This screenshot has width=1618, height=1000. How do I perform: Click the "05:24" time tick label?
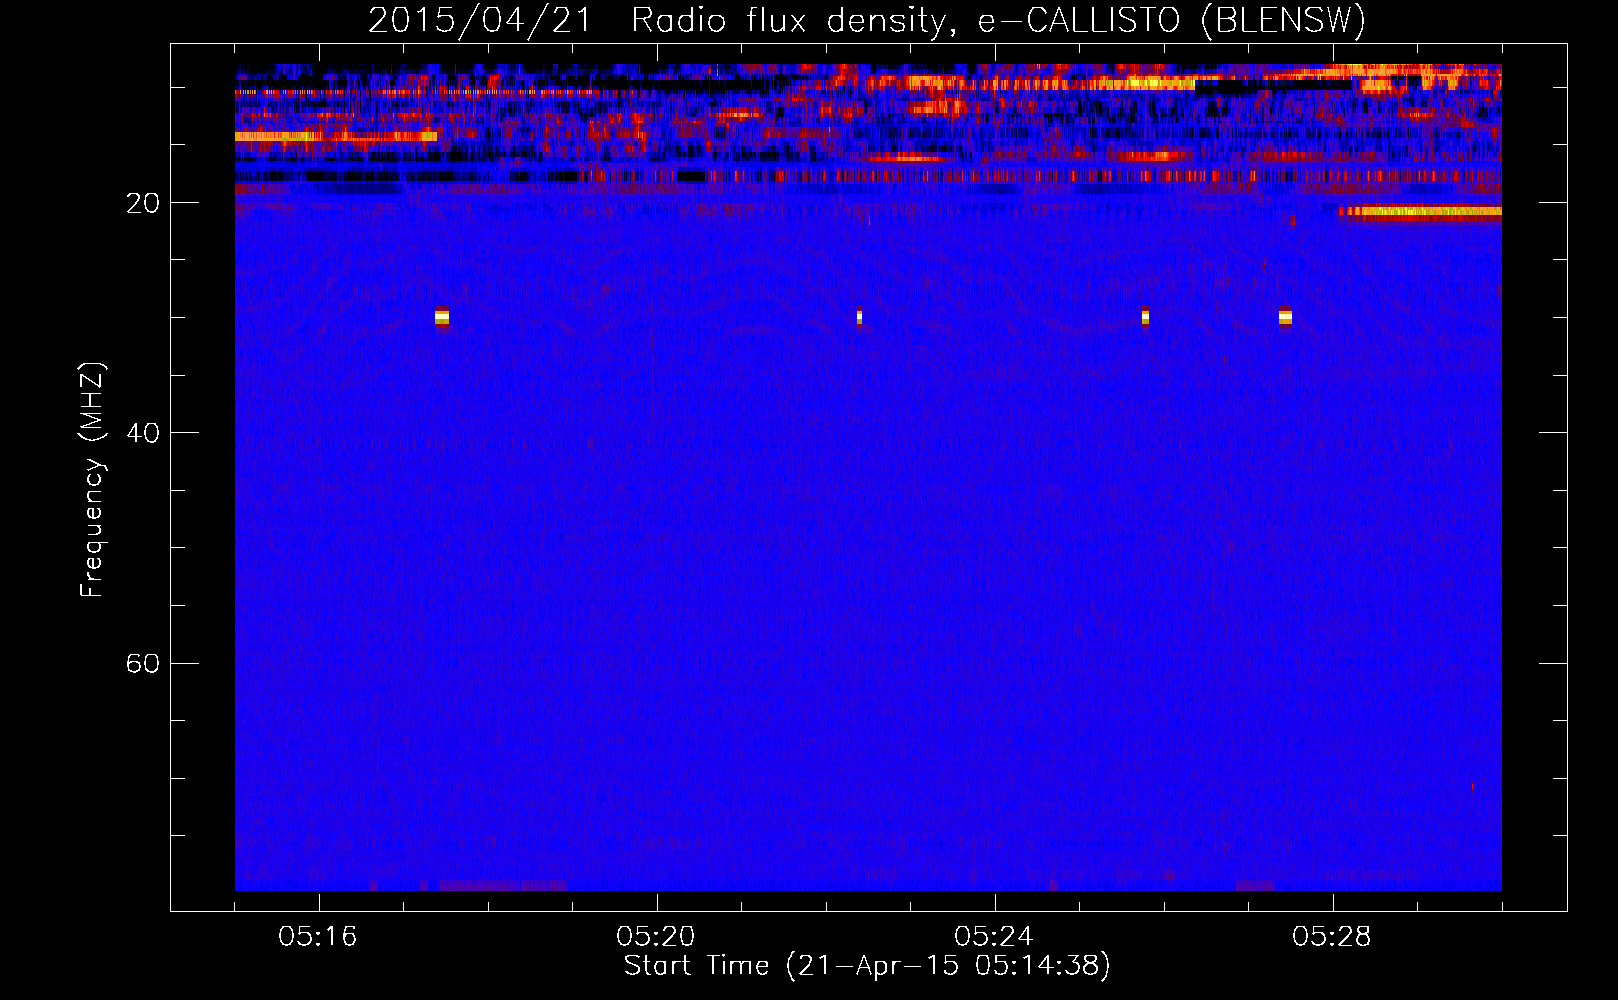coord(994,937)
